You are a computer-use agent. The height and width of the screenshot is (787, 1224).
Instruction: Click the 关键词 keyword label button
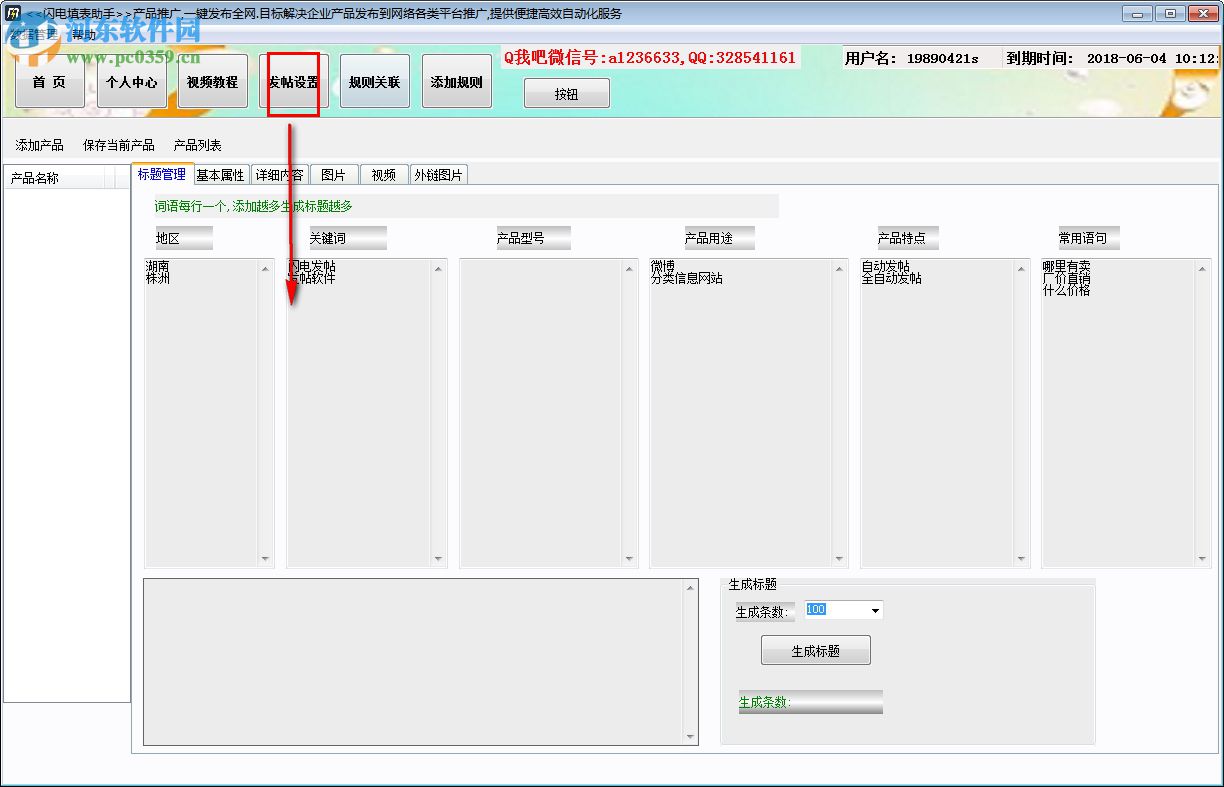coord(344,237)
